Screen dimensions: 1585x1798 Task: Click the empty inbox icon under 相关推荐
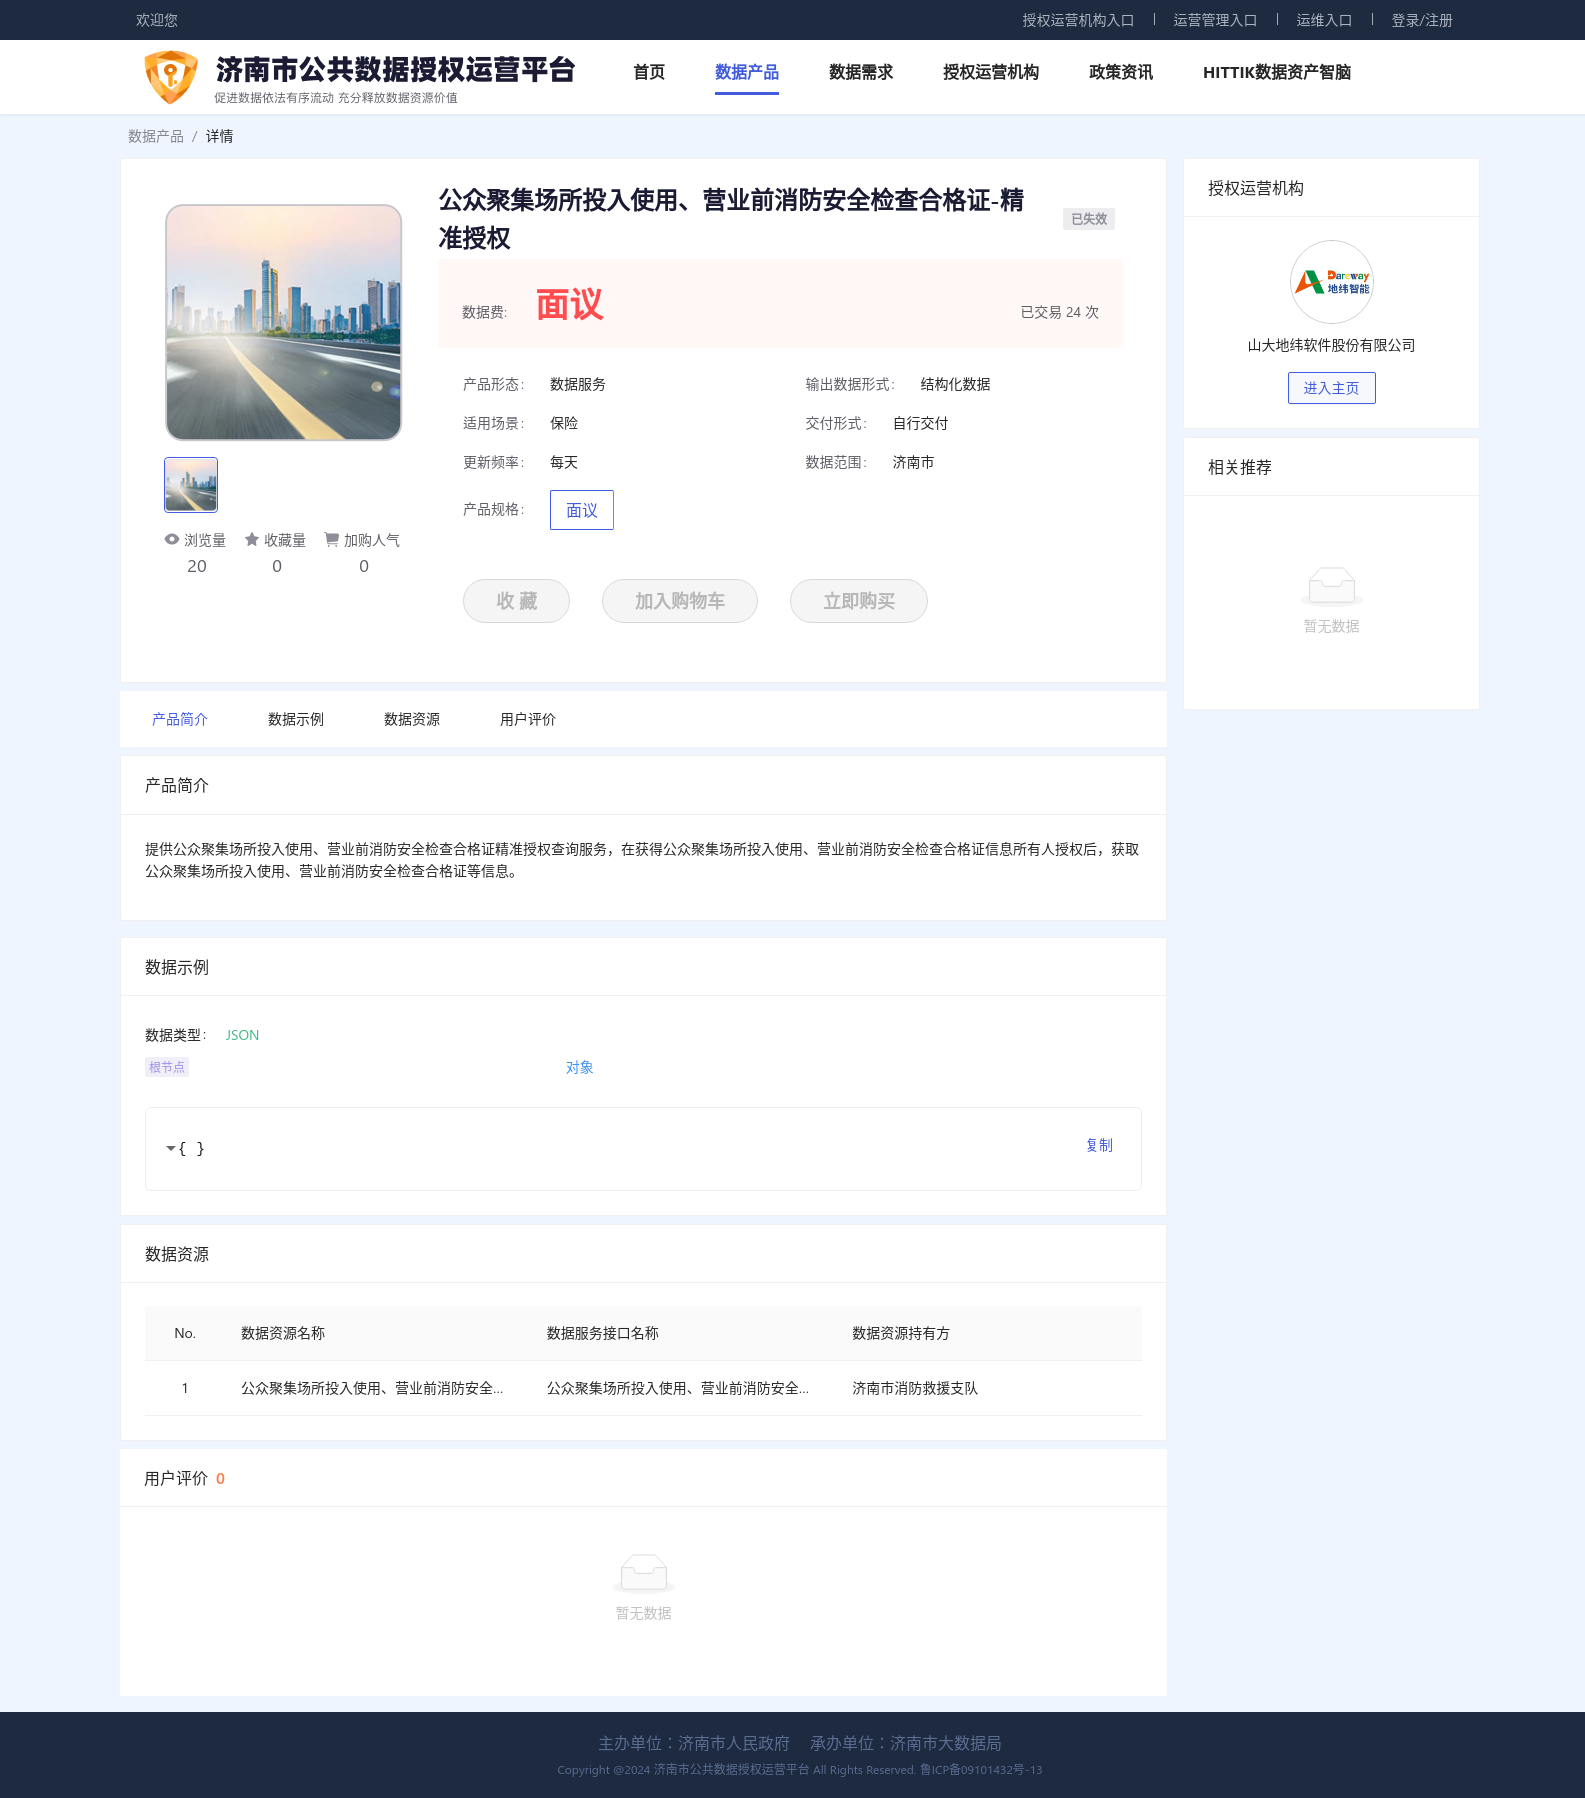point(1331,586)
